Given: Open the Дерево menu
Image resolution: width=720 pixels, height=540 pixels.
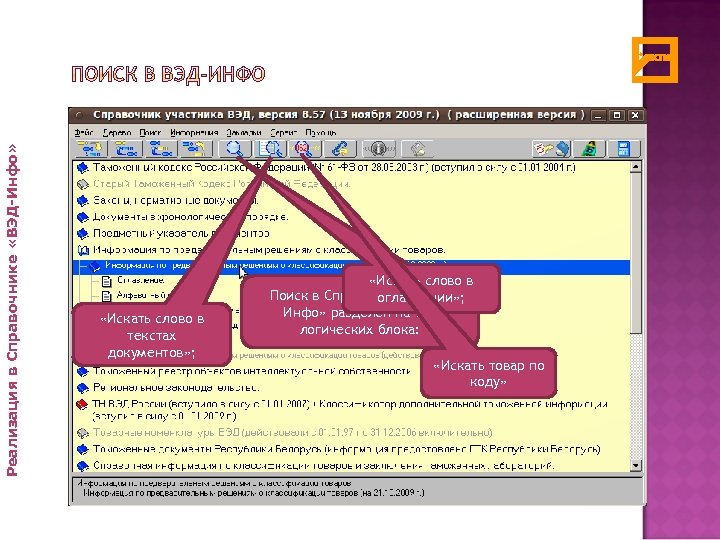Looking at the screenshot, I should coord(117,133).
